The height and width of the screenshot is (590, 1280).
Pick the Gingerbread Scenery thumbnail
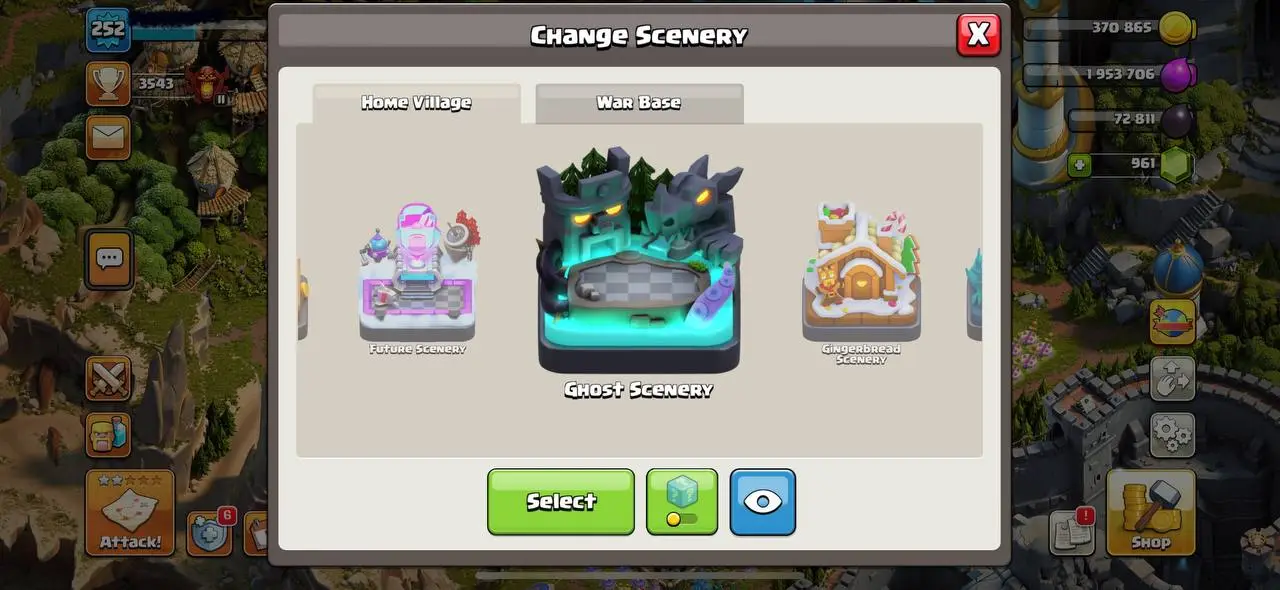pyautogui.click(x=861, y=283)
